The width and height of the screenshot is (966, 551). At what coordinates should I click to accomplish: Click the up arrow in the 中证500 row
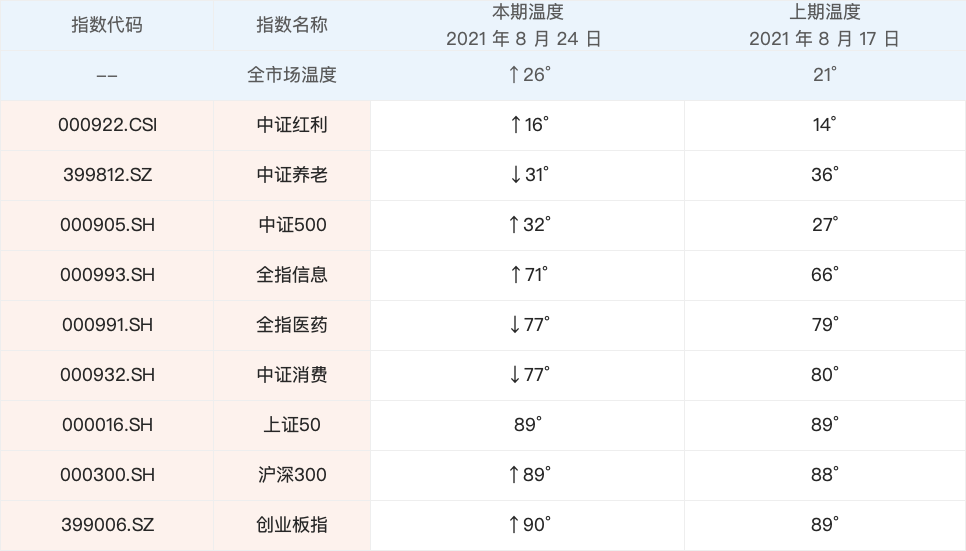tap(515, 225)
